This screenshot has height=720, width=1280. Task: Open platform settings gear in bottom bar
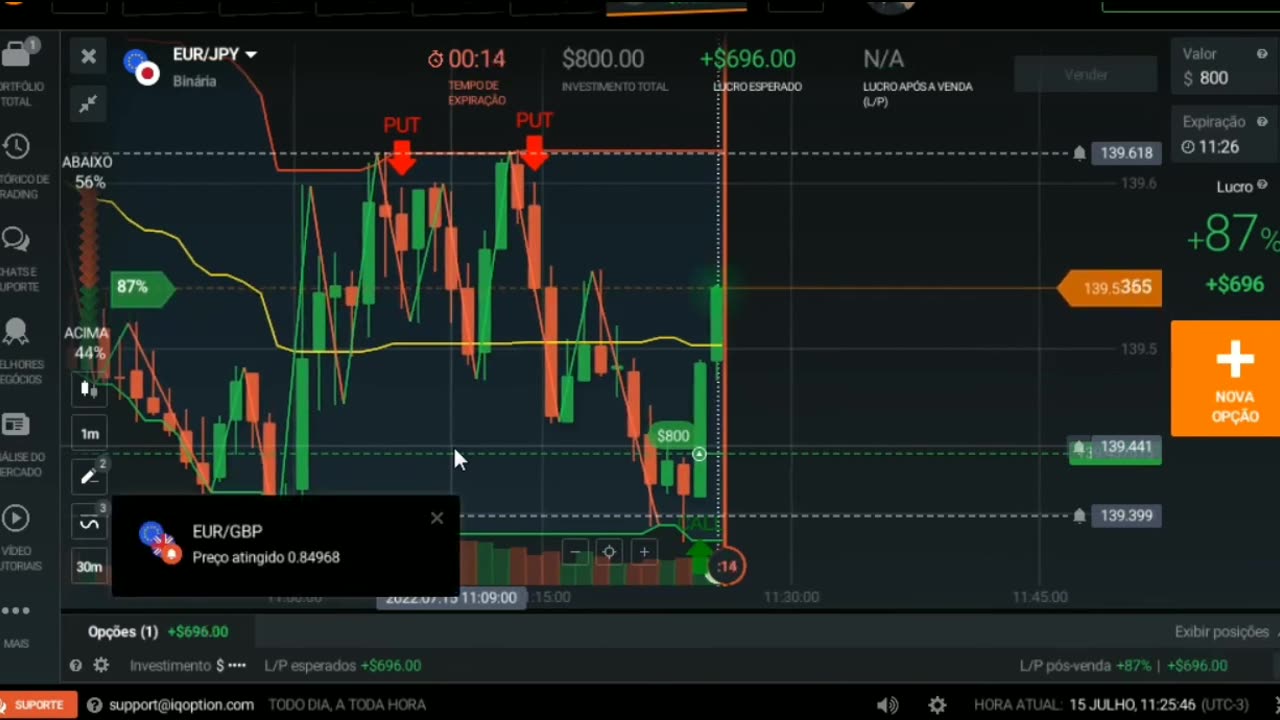[x=937, y=705]
